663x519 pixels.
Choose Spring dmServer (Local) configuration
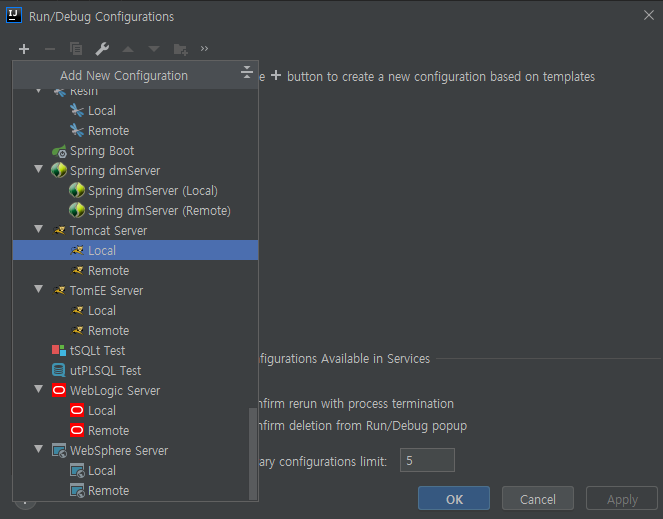(x=152, y=191)
